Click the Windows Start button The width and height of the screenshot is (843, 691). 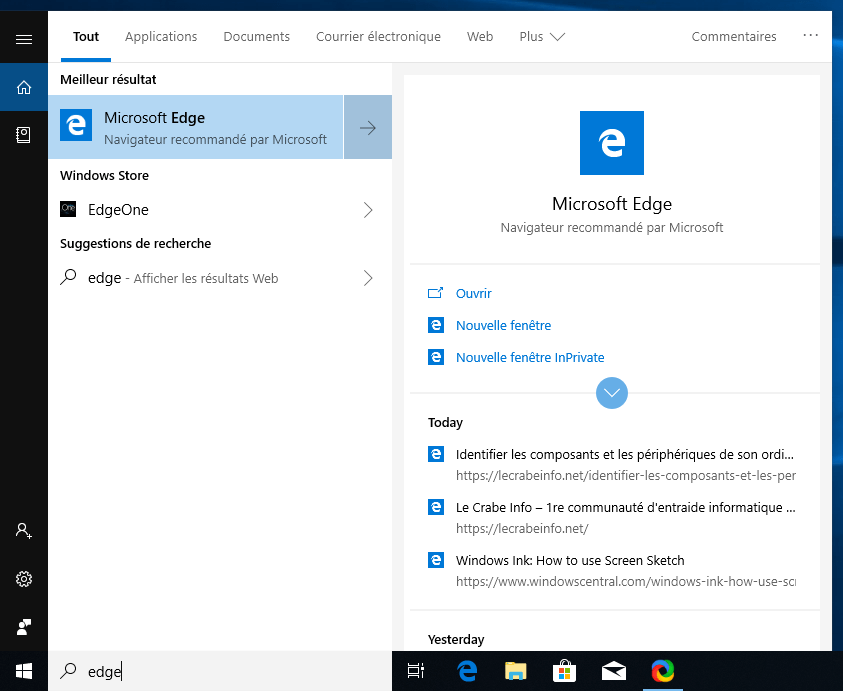24,671
